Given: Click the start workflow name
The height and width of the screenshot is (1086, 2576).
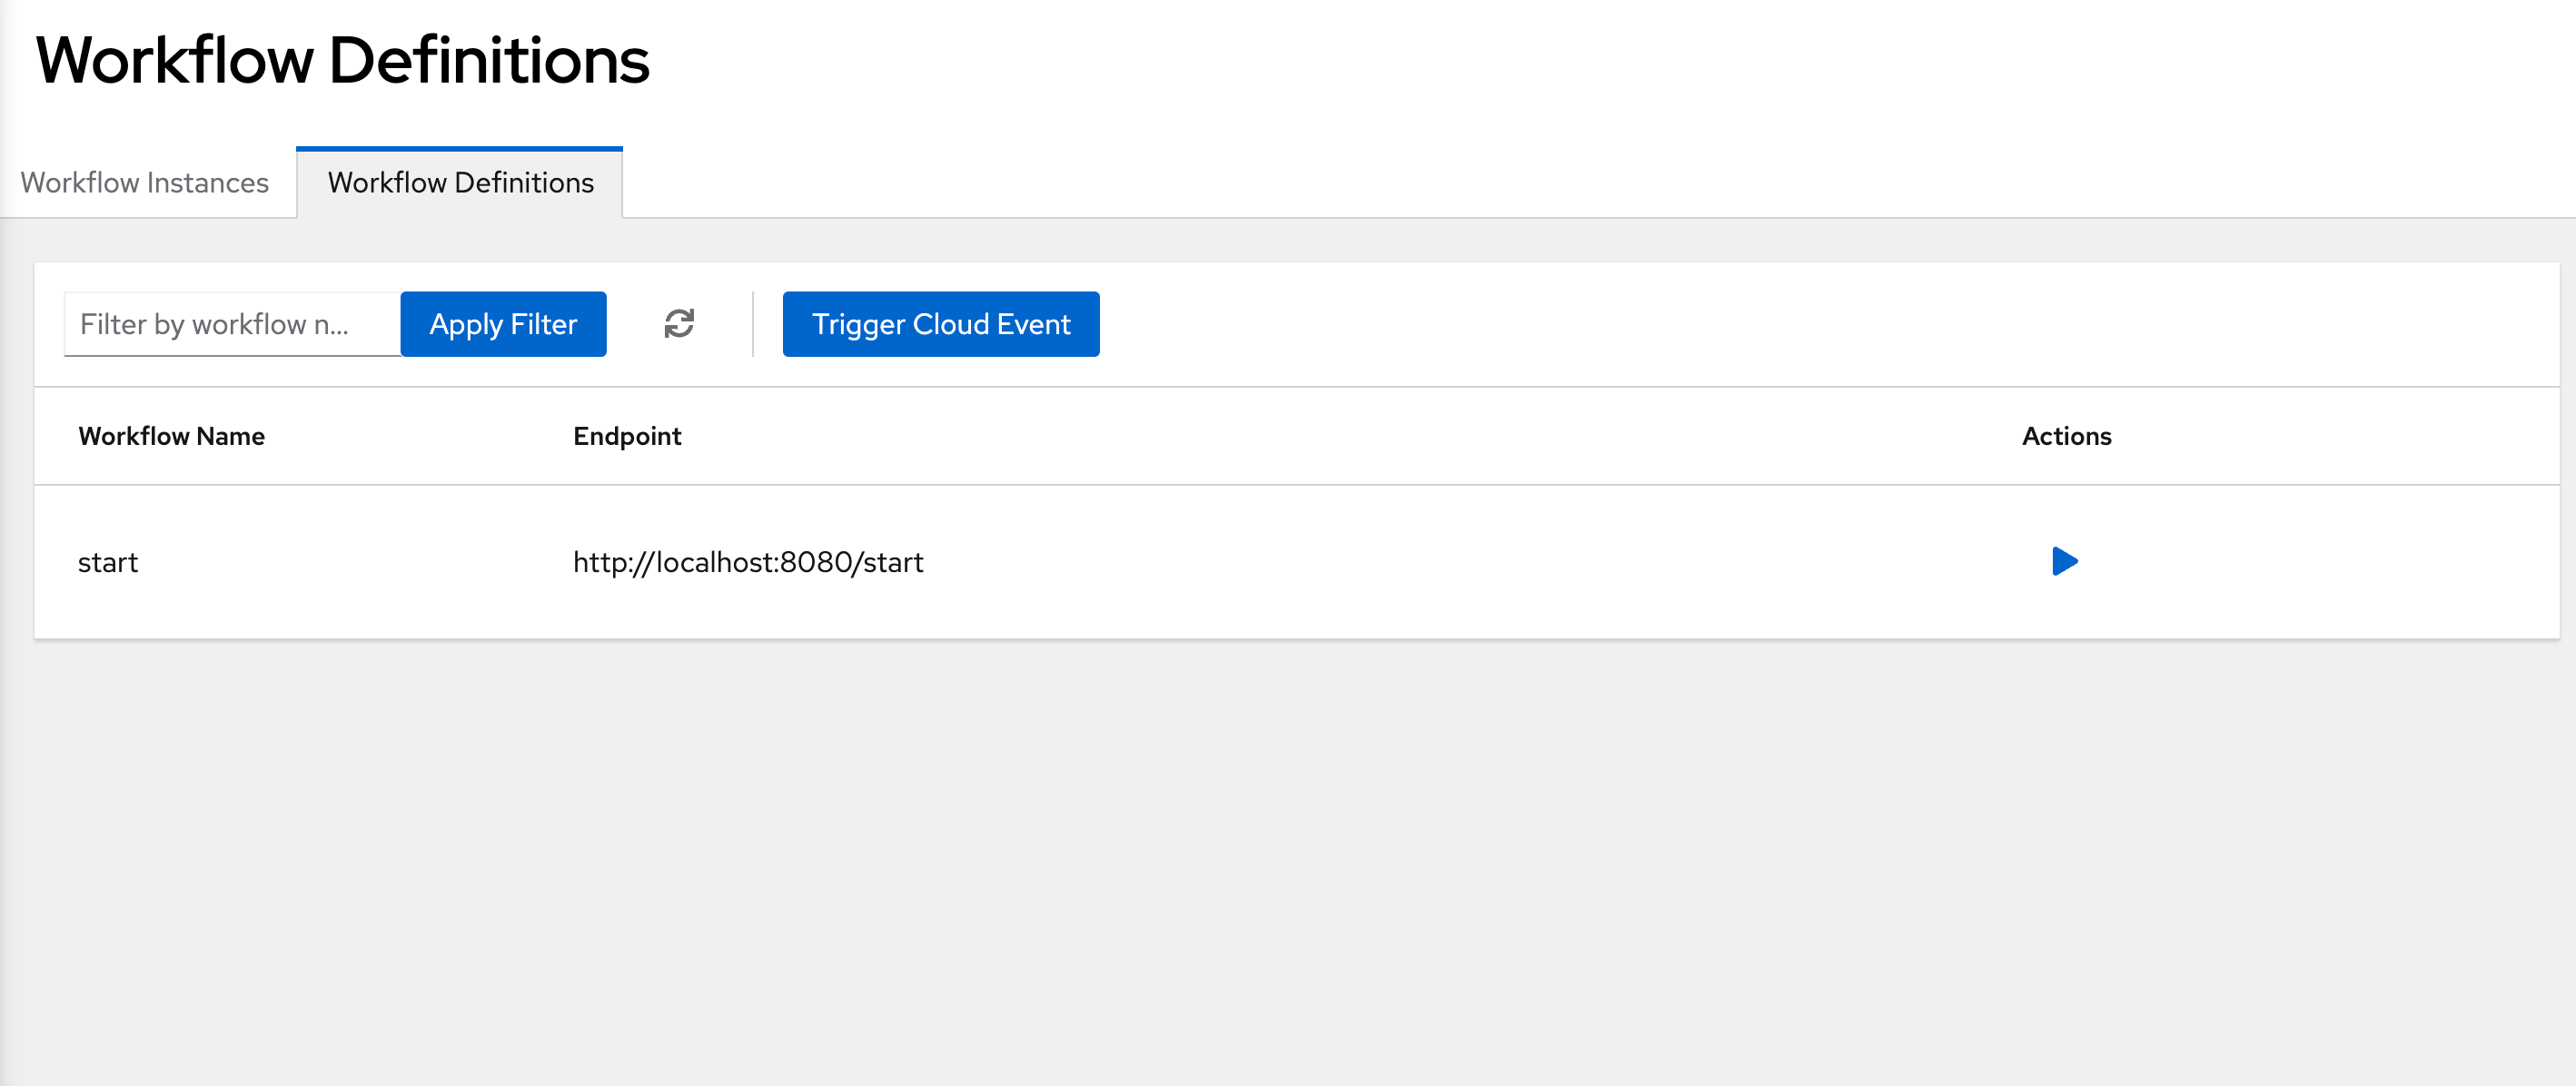Looking at the screenshot, I should [108, 562].
